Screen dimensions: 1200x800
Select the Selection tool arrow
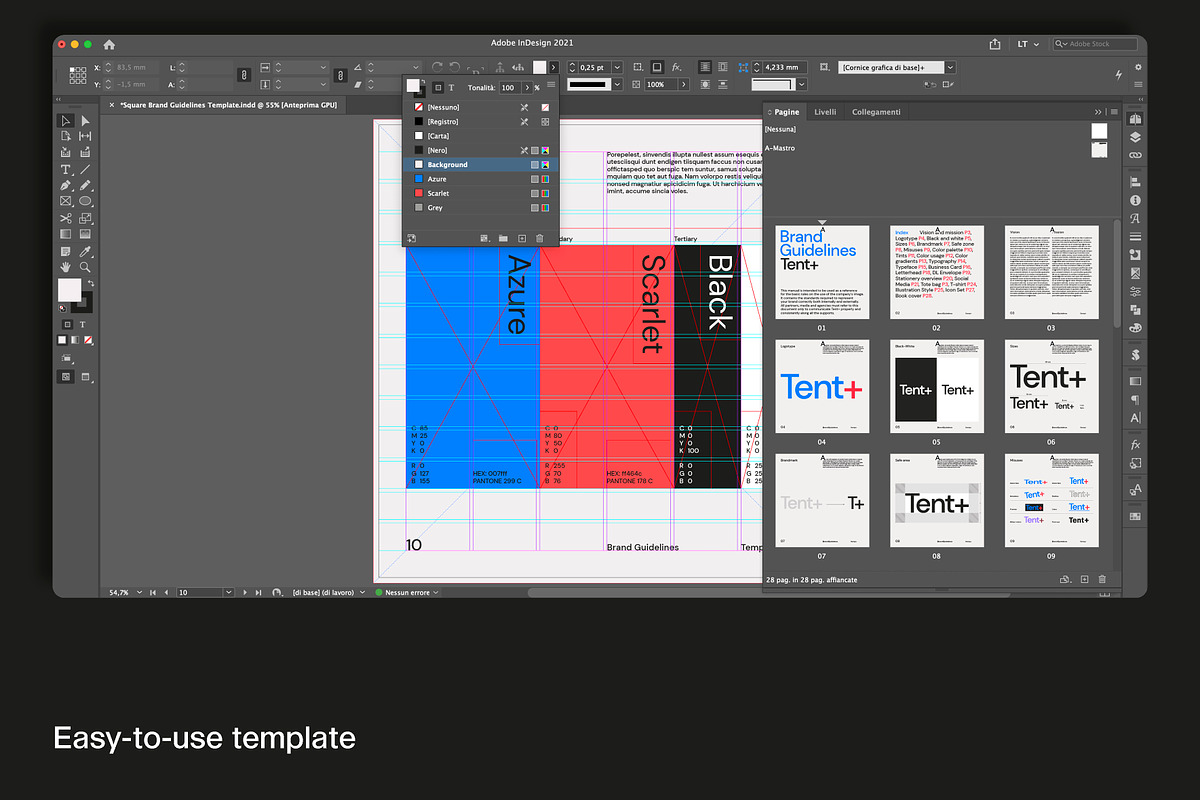66,121
